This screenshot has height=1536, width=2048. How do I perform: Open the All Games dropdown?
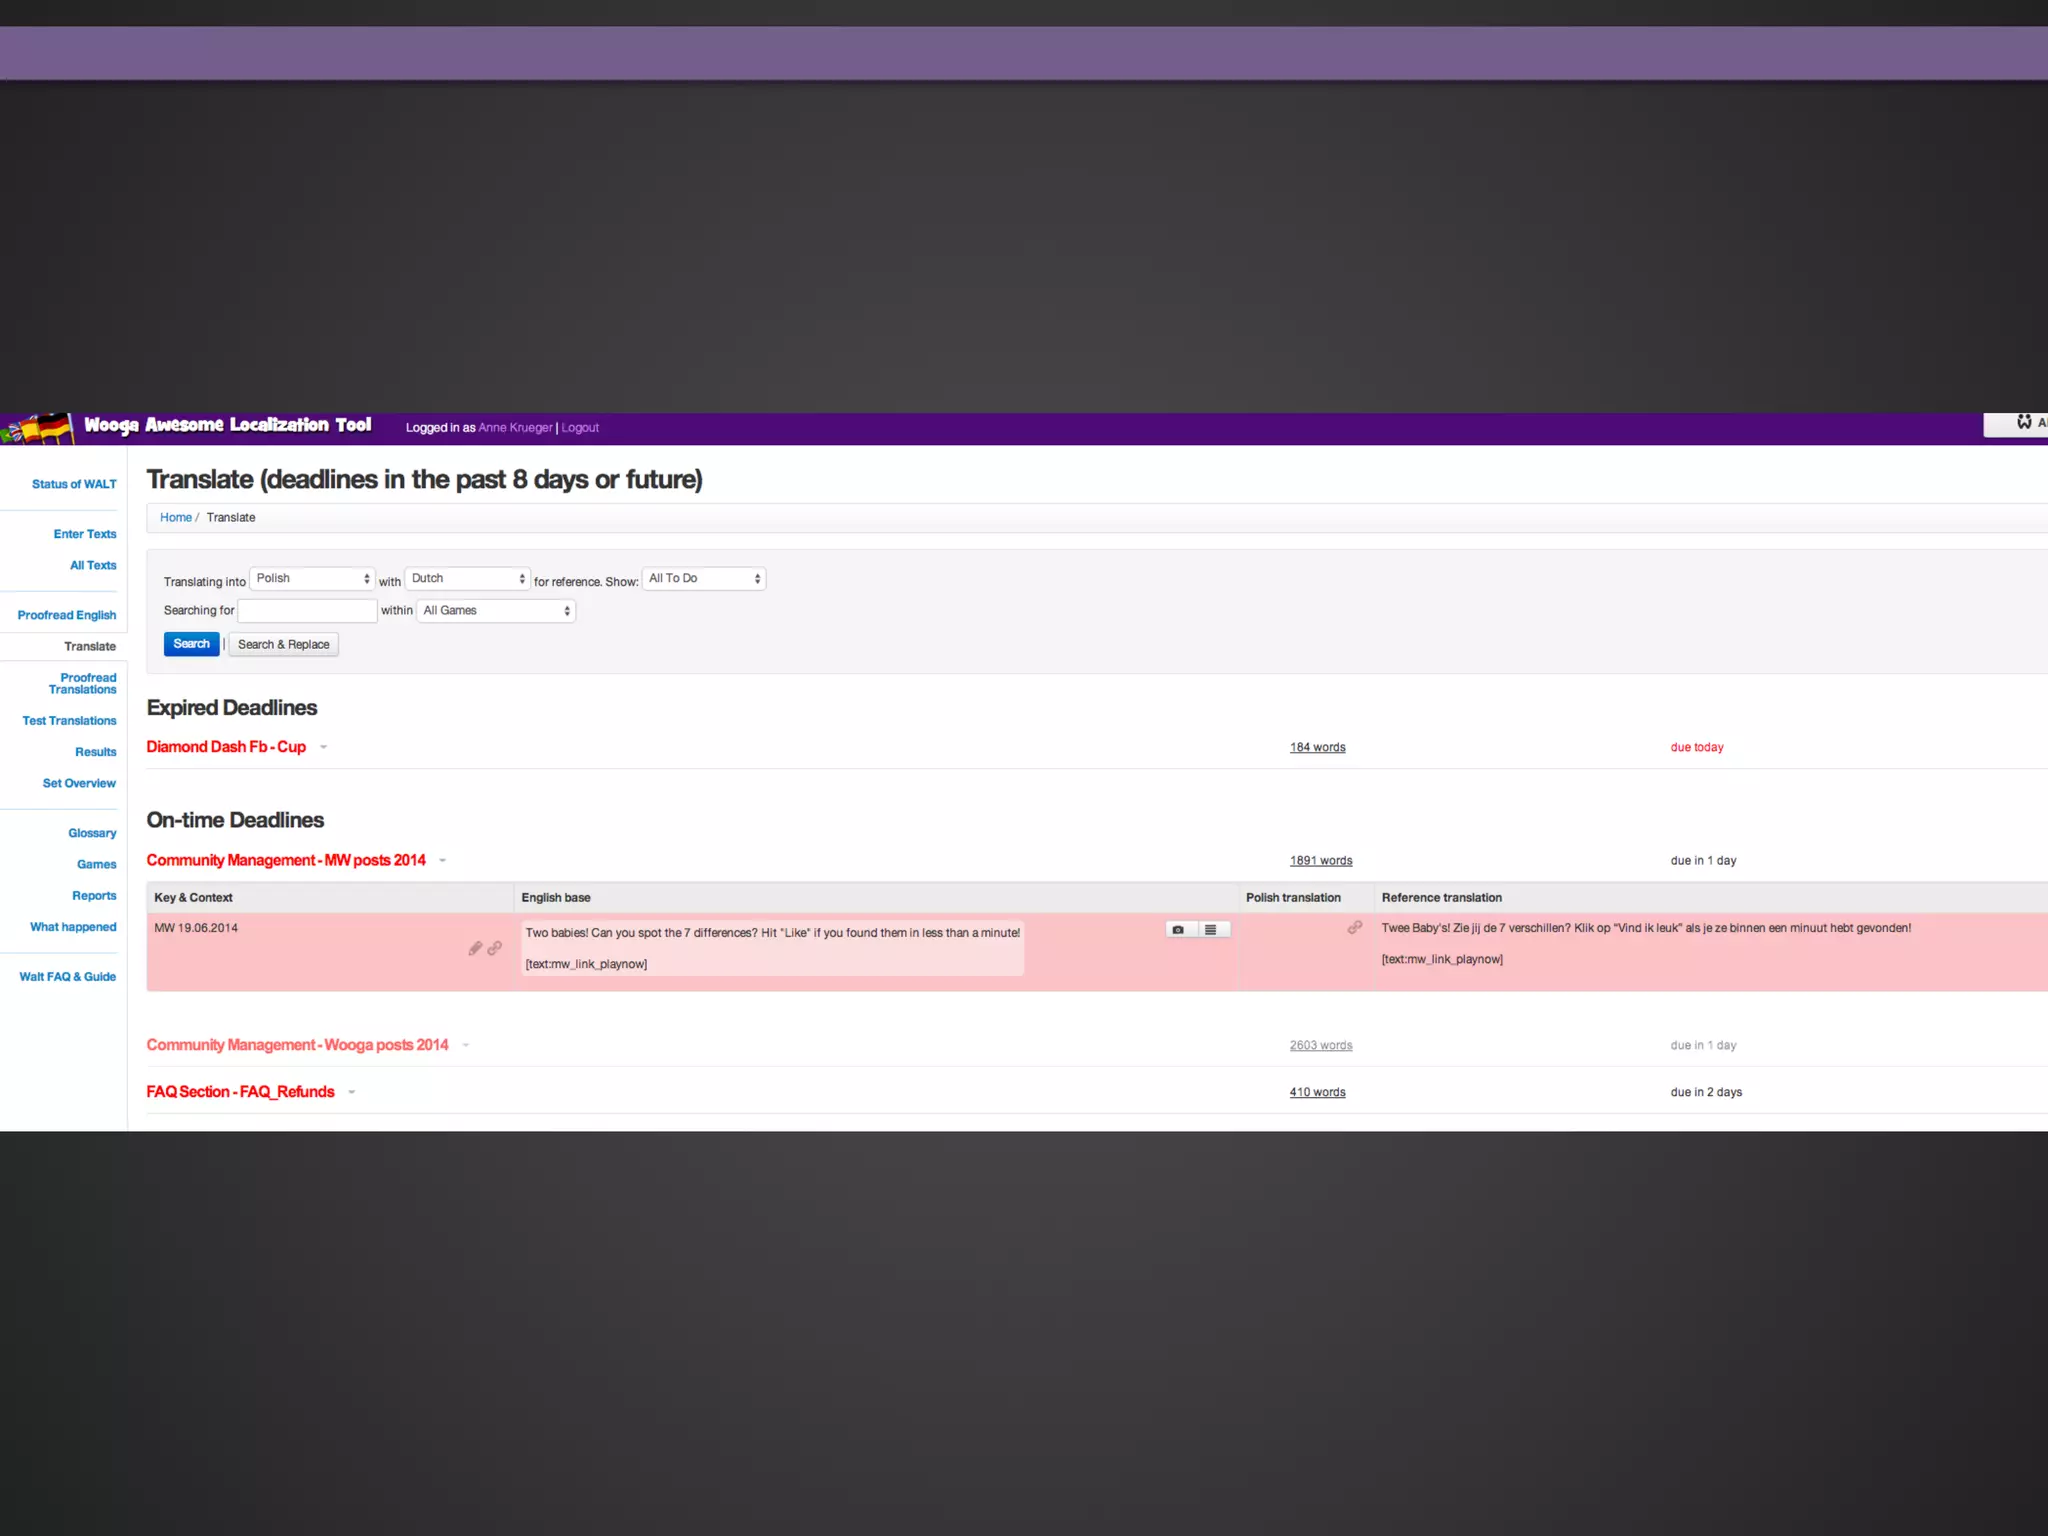pyautogui.click(x=496, y=611)
